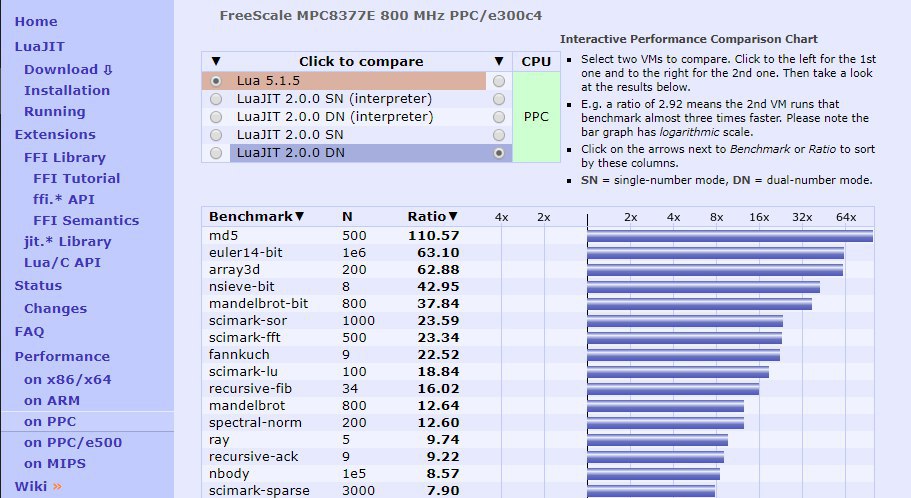Click the md5 benchmark name
911x498 pixels.
click(x=224, y=235)
